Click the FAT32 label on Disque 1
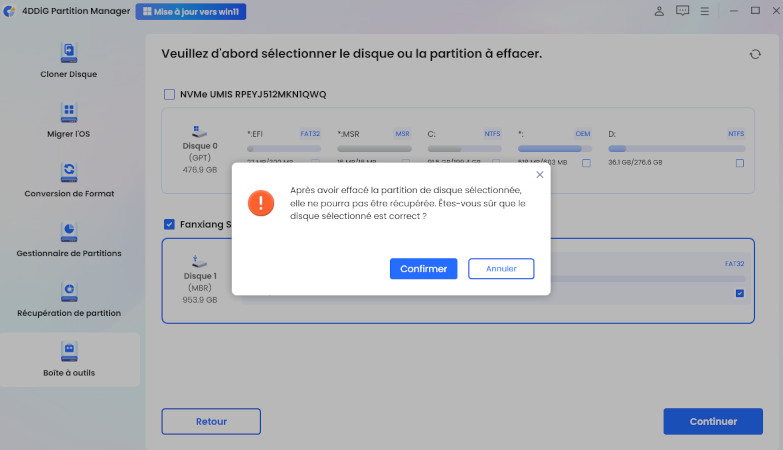 coord(735,264)
